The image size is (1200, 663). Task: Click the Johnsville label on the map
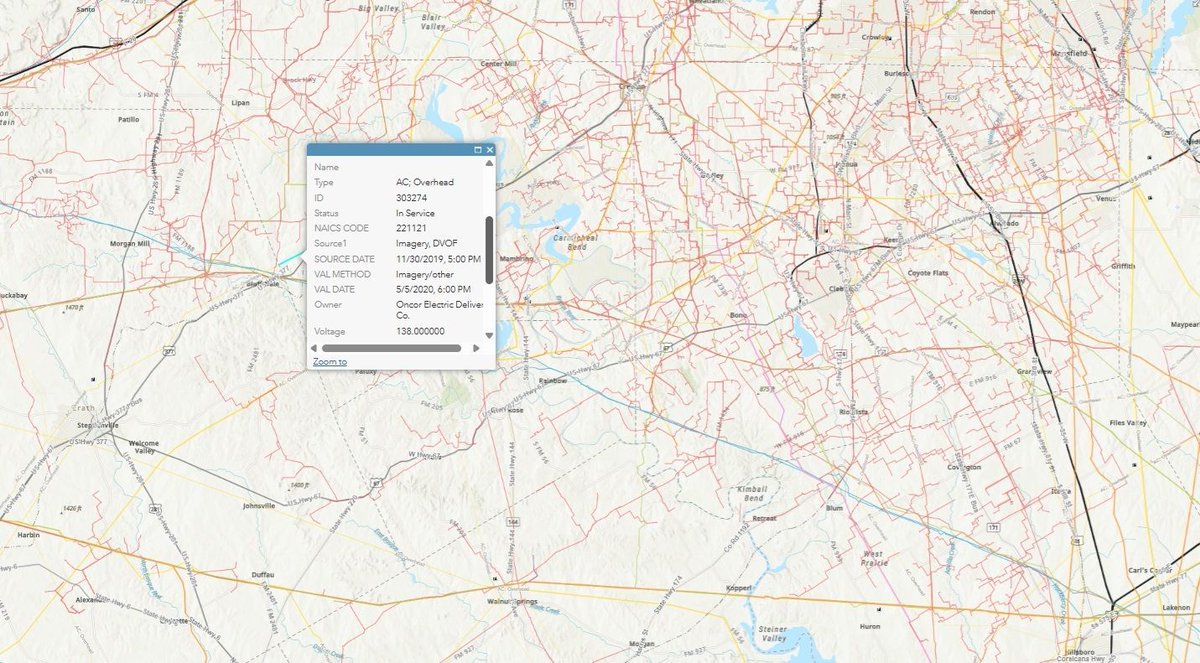click(x=259, y=506)
